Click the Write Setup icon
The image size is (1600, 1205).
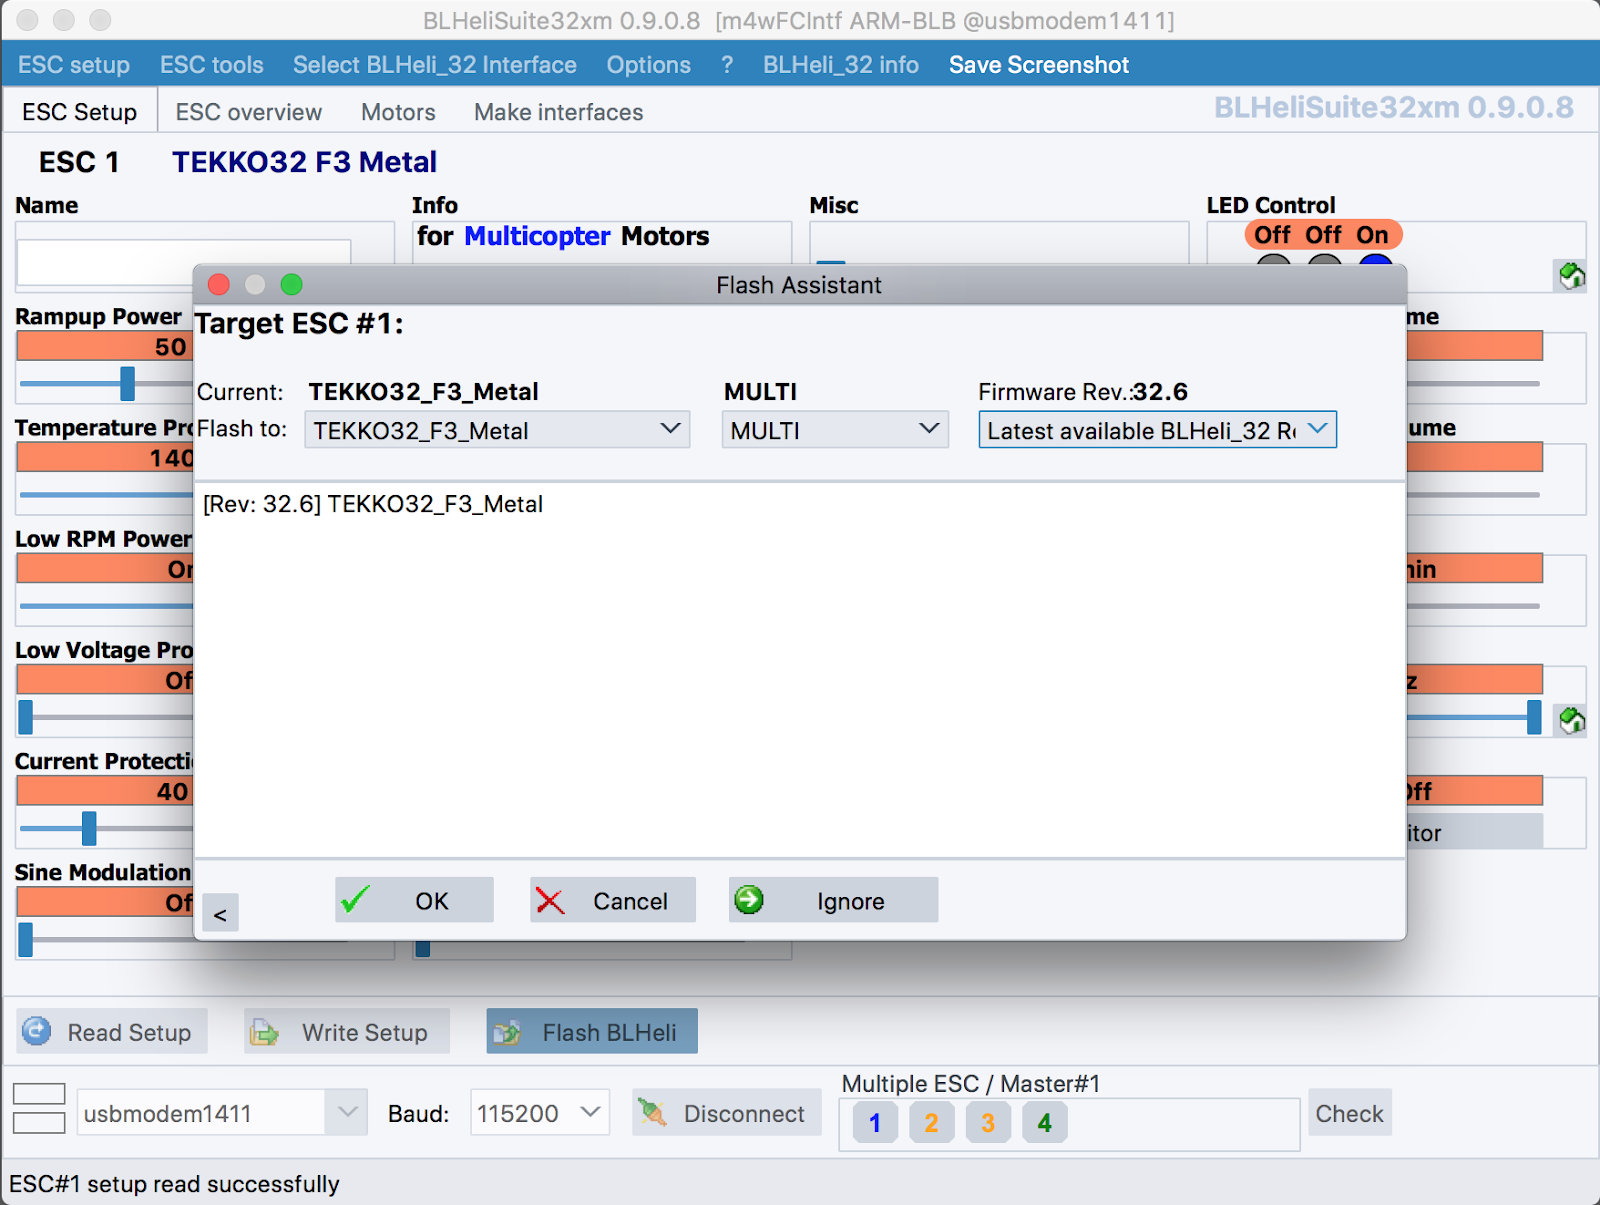point(264,1032)
